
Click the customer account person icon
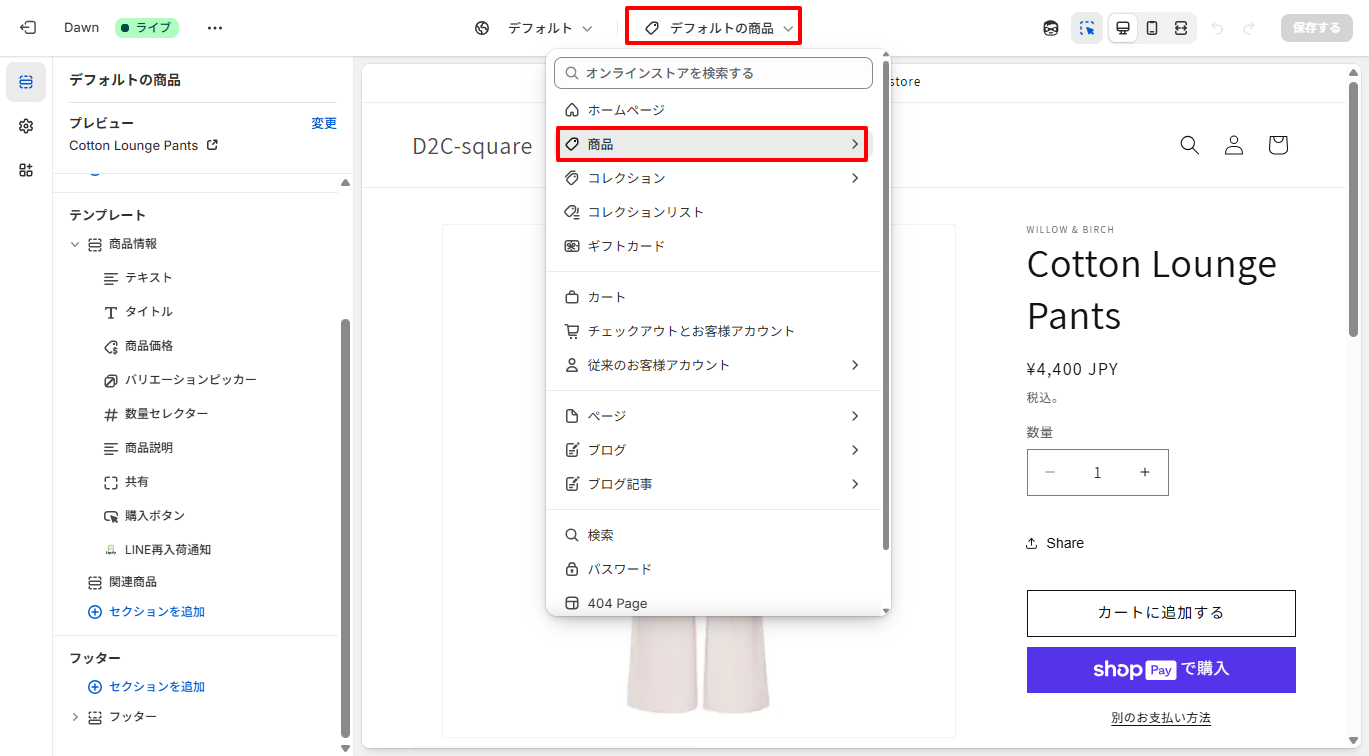point(1234,145)
